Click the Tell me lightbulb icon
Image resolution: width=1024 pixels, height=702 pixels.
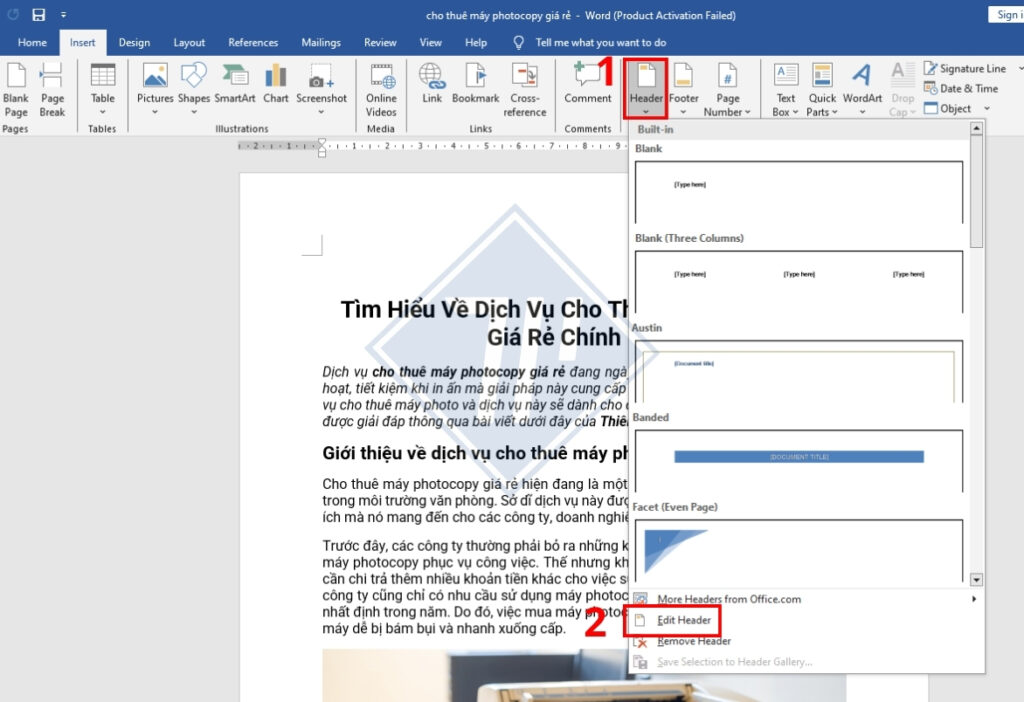coord(519,42)
